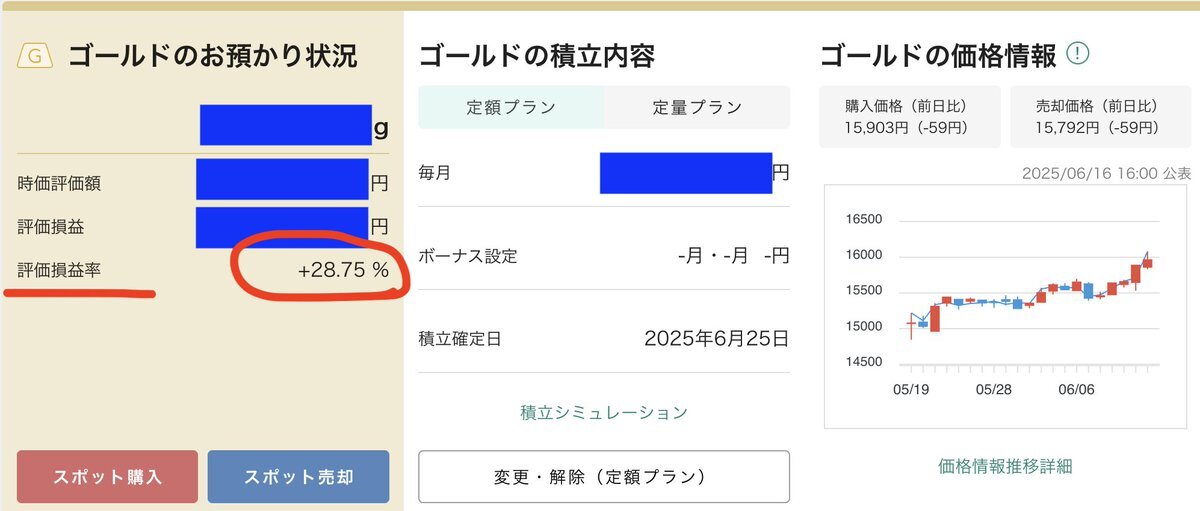Click the gold G icon

35,56
